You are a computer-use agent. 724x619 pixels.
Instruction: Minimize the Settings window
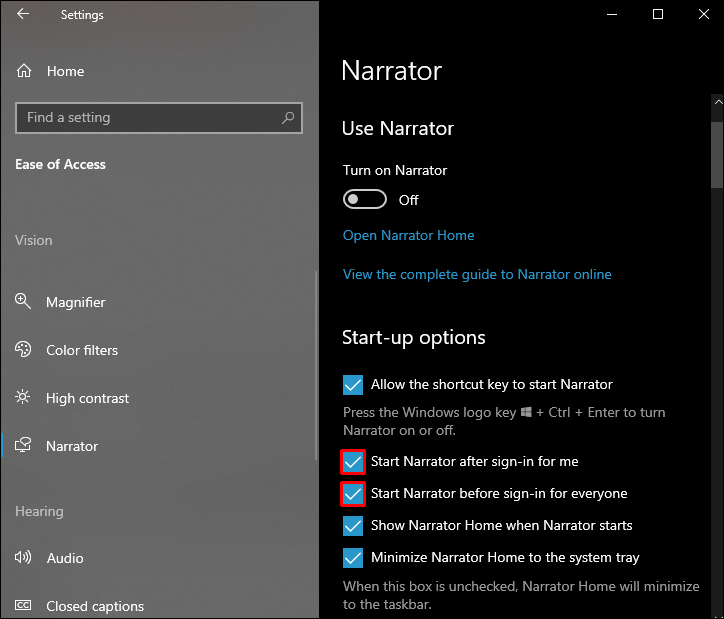612,14
